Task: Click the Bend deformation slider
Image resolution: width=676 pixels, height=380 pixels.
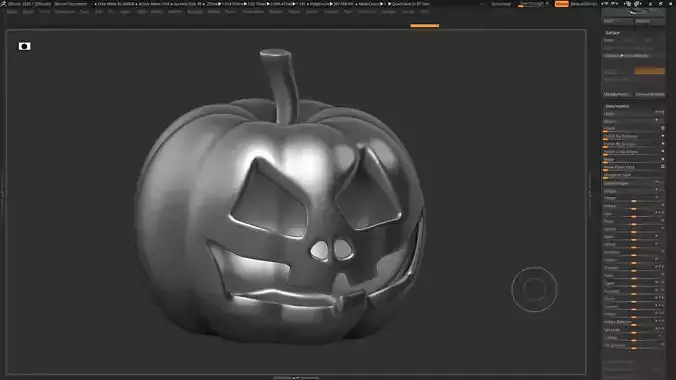Action: click(x=633, y=222)
